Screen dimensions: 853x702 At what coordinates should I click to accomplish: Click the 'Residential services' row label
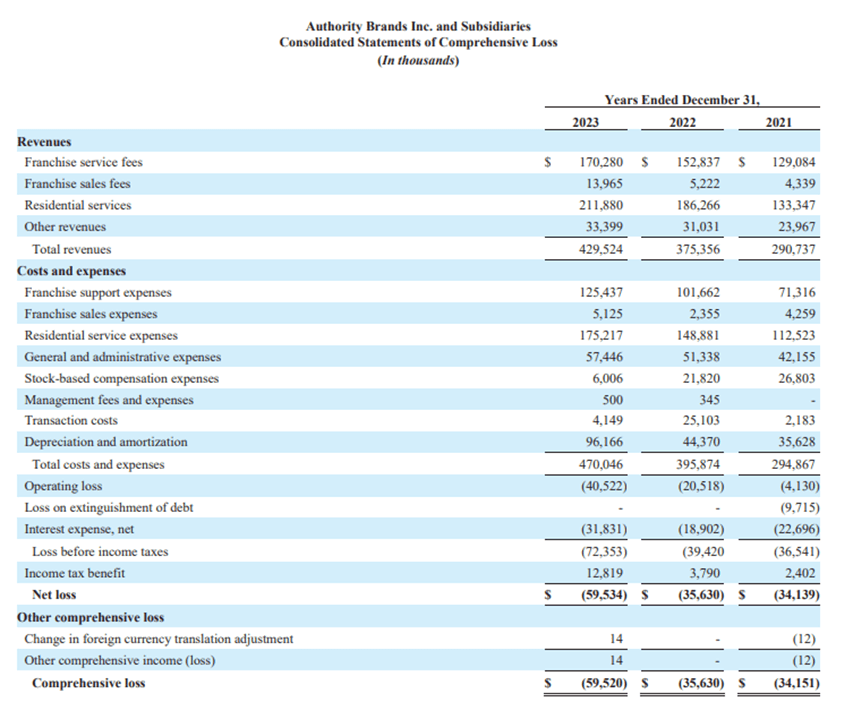[x=78, y=205]
